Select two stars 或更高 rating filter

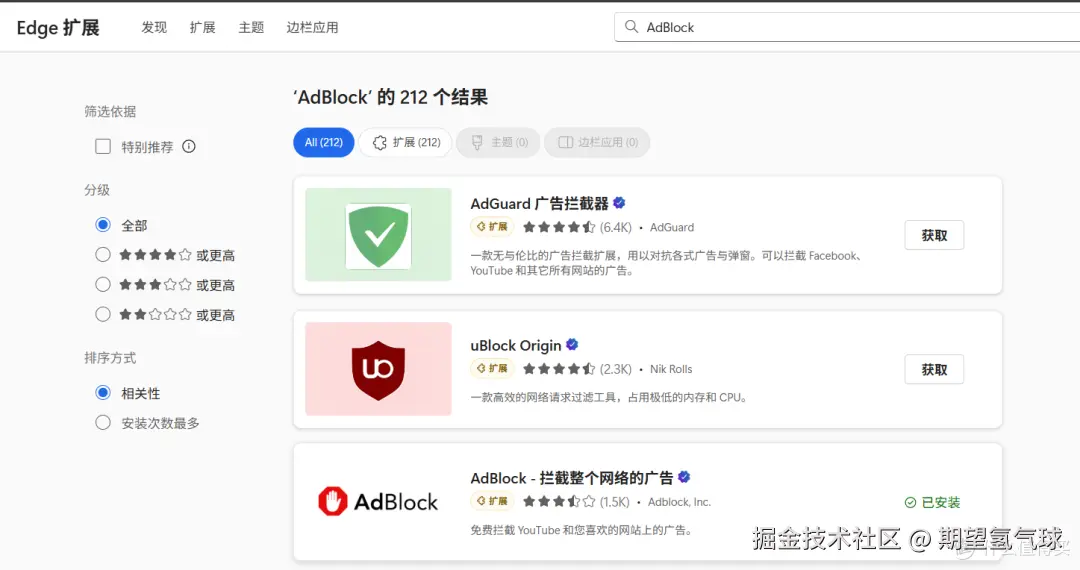[103, 315]
